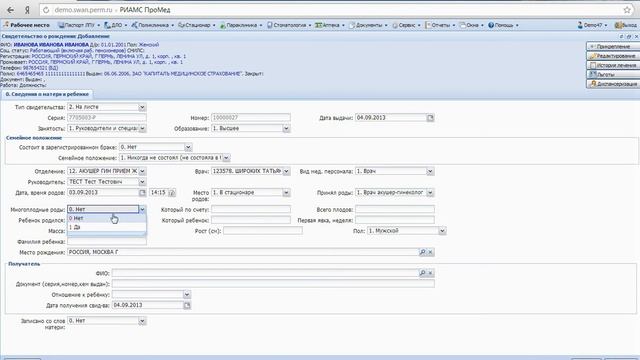Open Сервис menu
This screenshot has width=640, height=360.
pyautogui.click(x=406, y=25)
